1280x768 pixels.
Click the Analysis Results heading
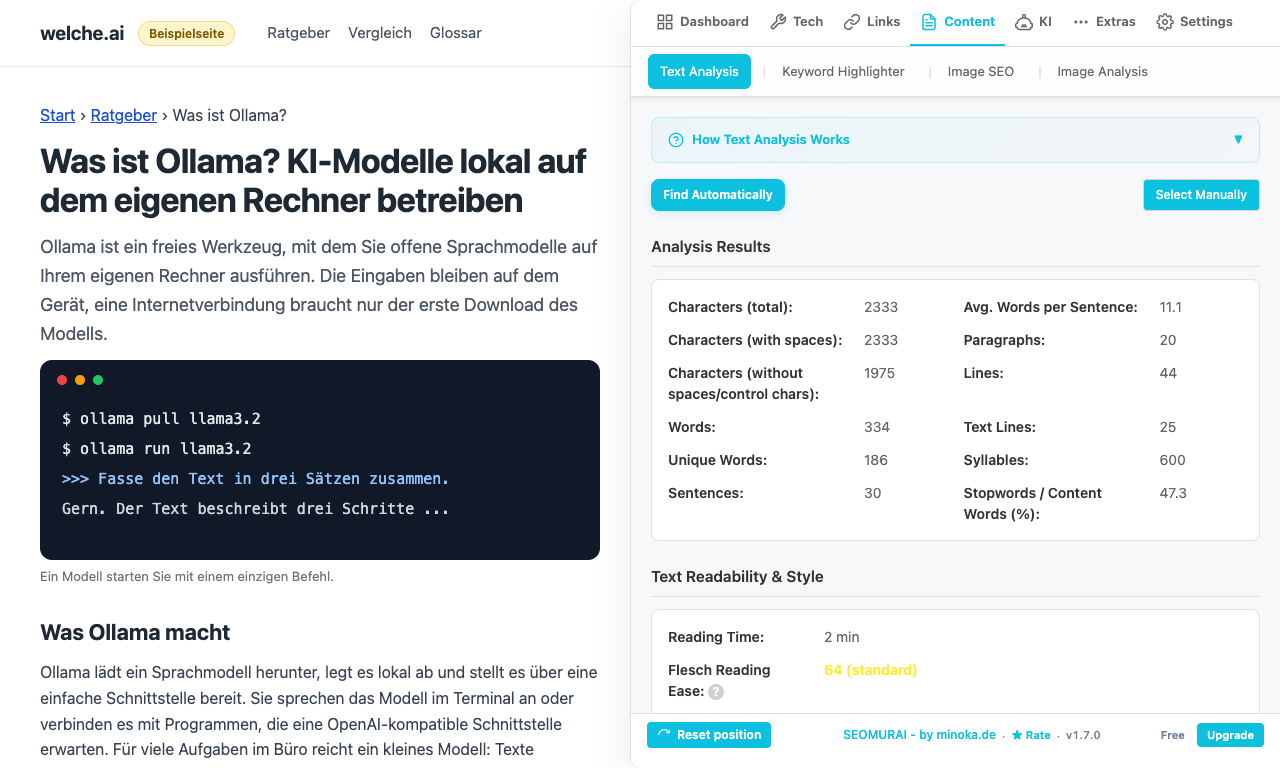(x=711, y=247)
